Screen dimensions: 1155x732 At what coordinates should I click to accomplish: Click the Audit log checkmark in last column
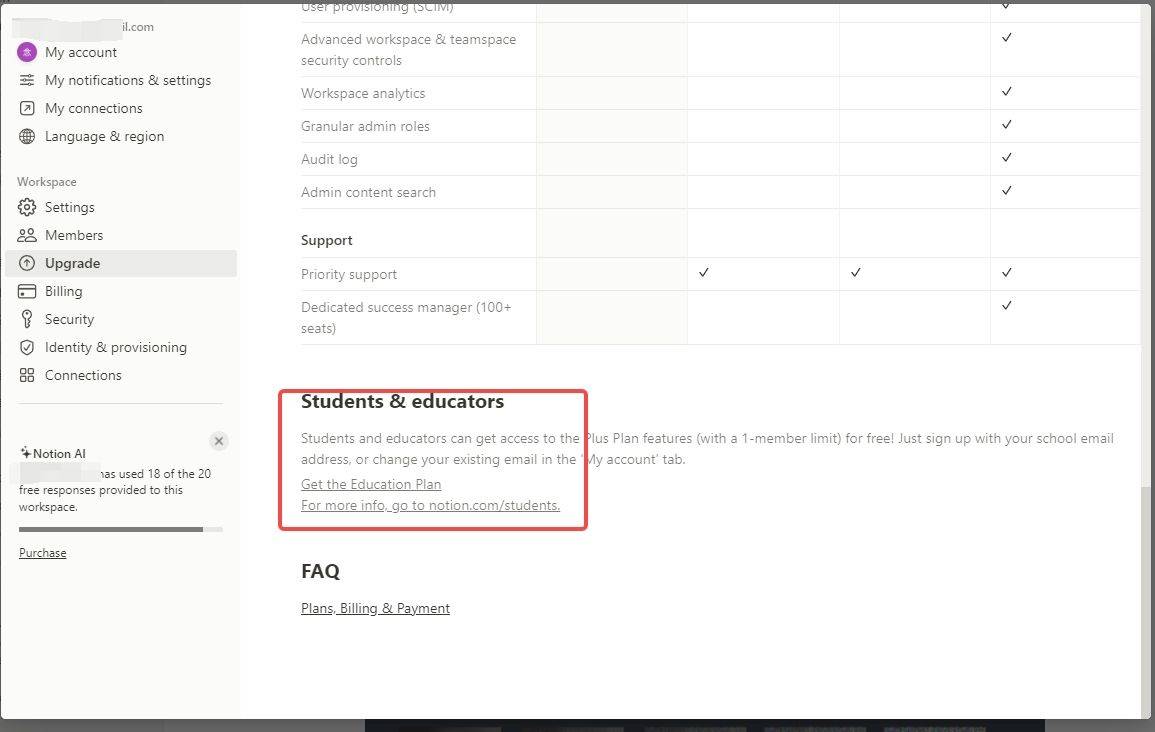click(x=1006, y=158)
